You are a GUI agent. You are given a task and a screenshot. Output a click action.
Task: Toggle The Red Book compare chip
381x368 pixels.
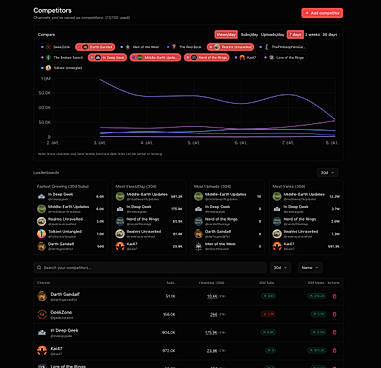[184, 47]
